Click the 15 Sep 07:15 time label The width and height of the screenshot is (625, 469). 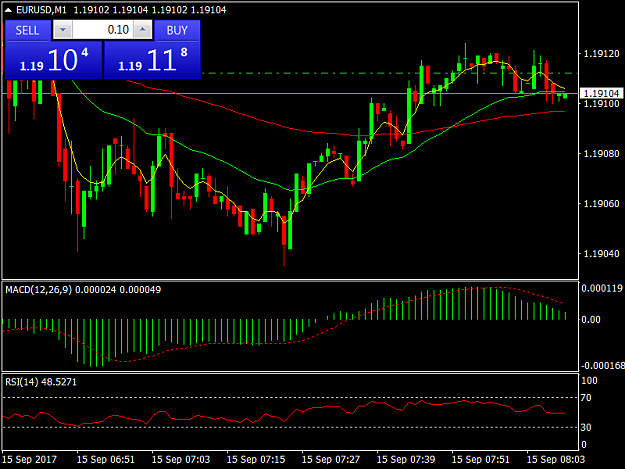[x=256, y=459]
